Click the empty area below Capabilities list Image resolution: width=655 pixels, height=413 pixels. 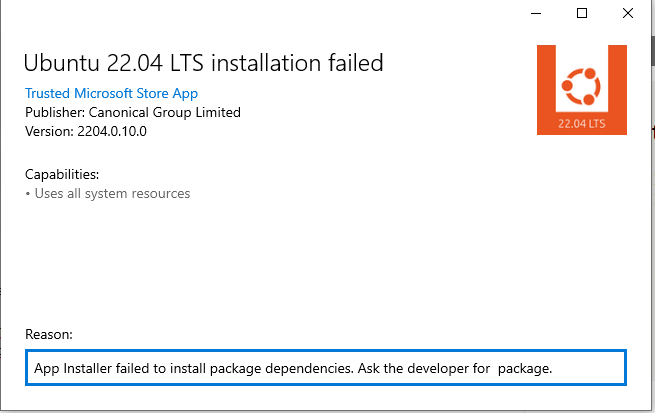tap(326, 263)
